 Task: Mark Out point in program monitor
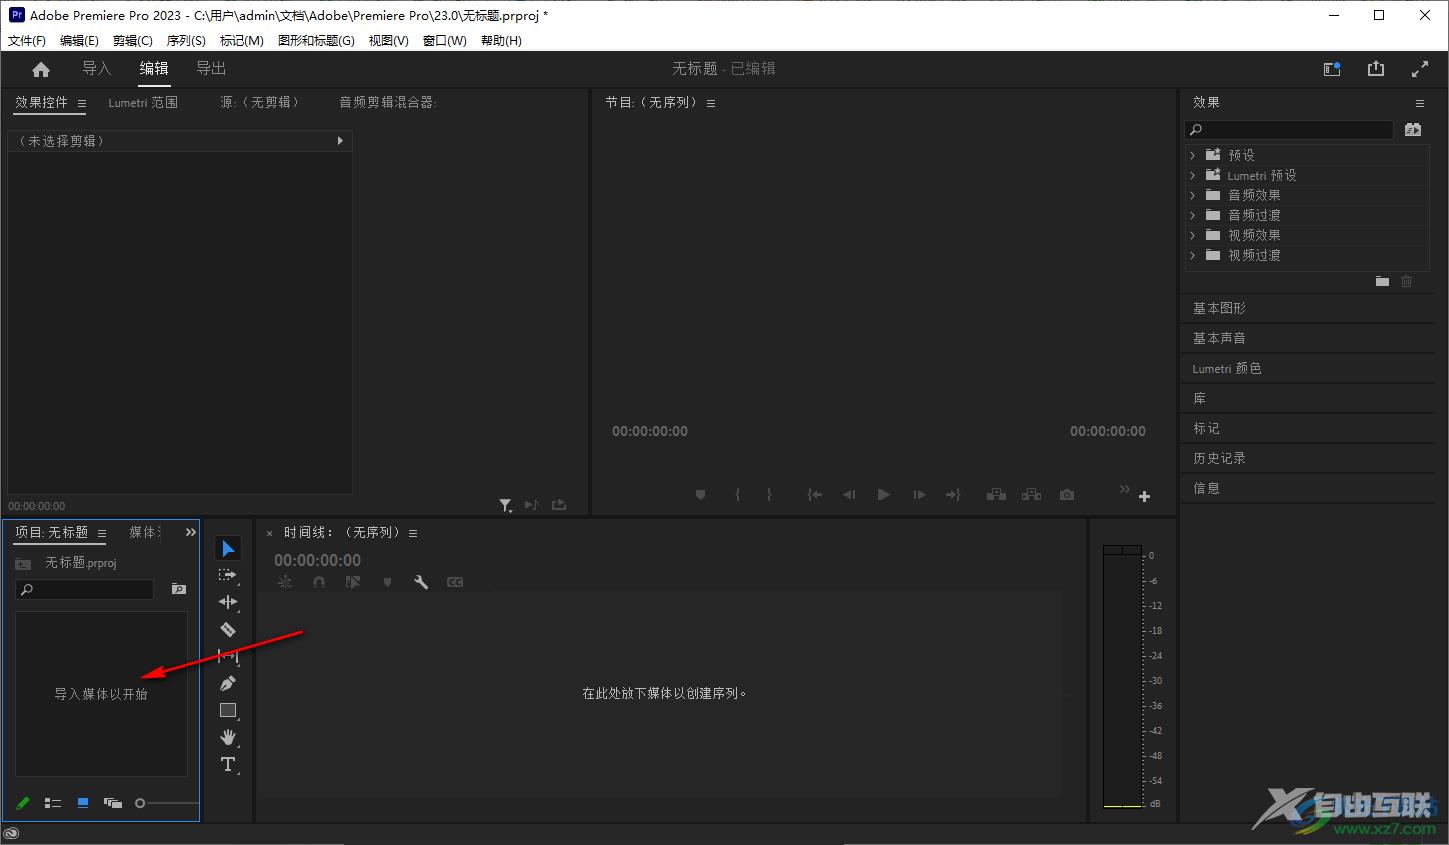tap(769, 494)
